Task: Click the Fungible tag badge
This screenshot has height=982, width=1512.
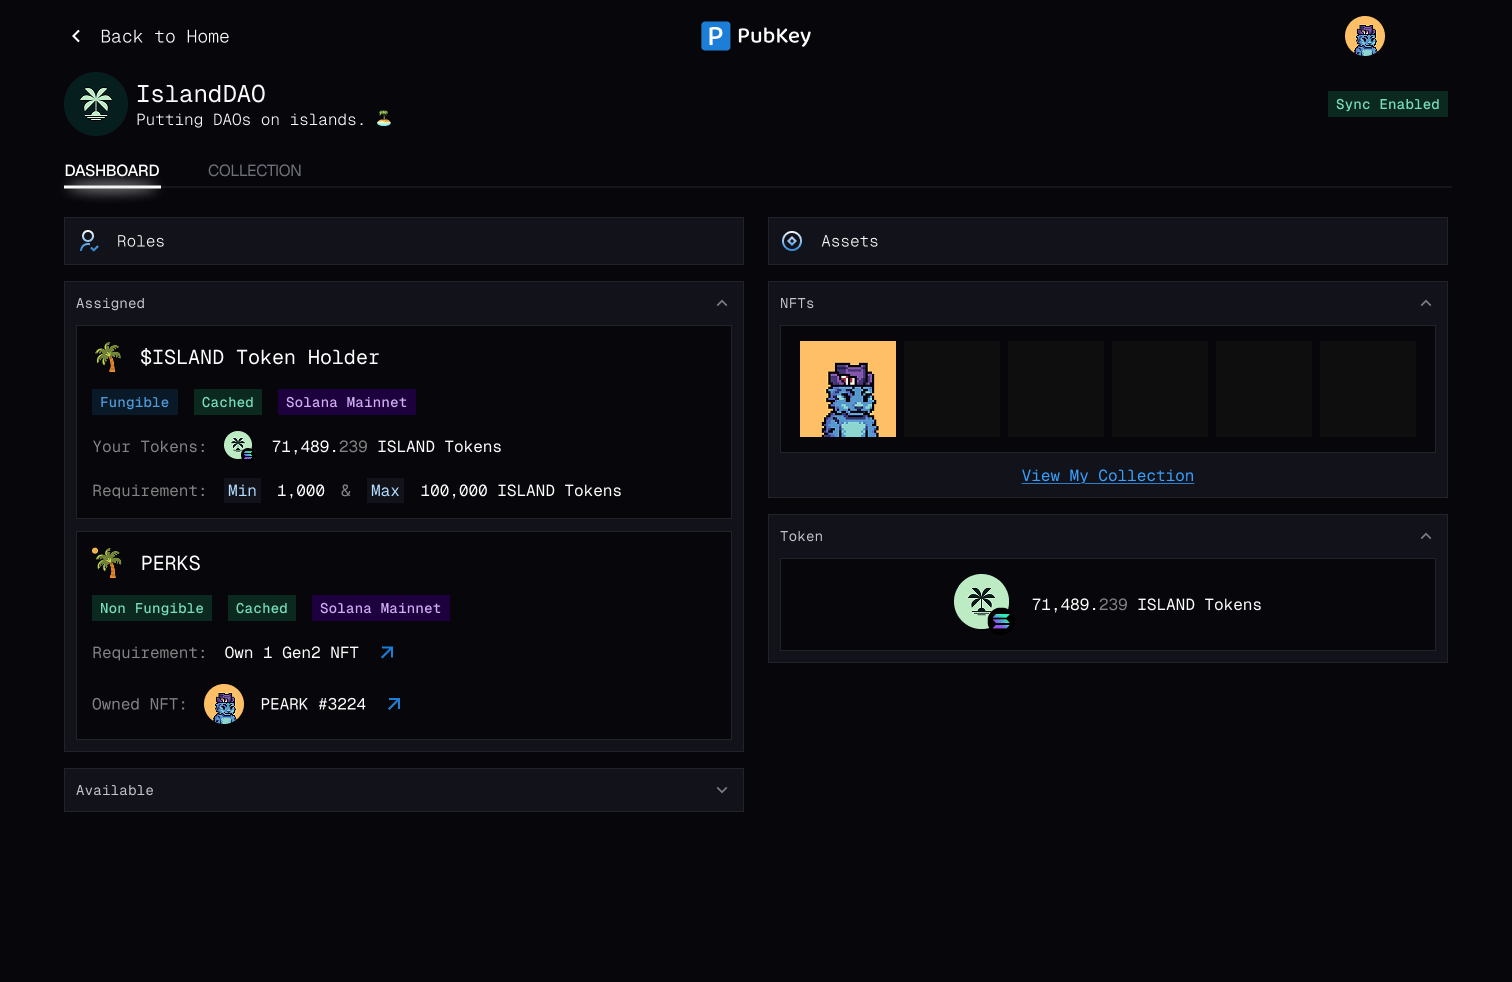Action: pyautogui.click(x=135, y=402)
